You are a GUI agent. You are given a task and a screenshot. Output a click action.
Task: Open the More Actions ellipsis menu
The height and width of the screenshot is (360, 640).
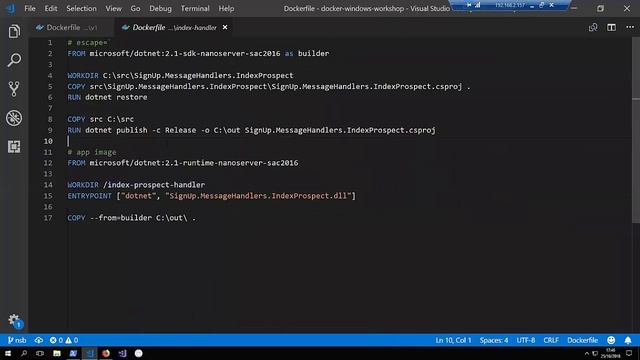[630, 27]
